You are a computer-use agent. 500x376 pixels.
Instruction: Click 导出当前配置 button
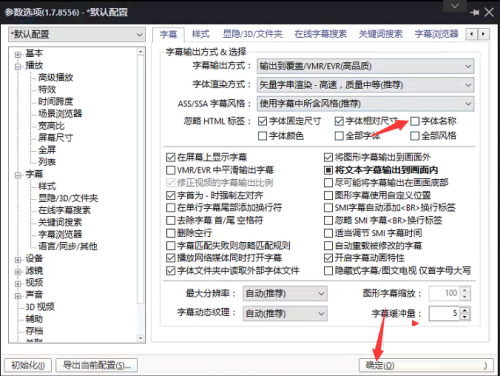point(97,365)
